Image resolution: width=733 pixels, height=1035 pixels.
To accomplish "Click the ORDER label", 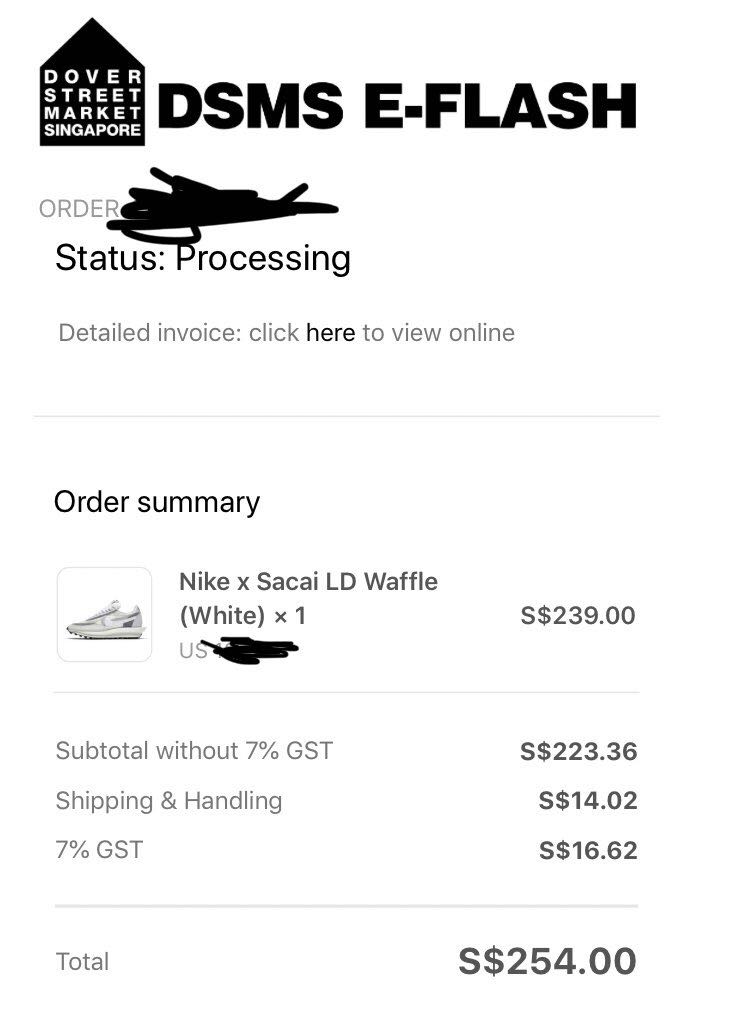I will click(78, 209).
